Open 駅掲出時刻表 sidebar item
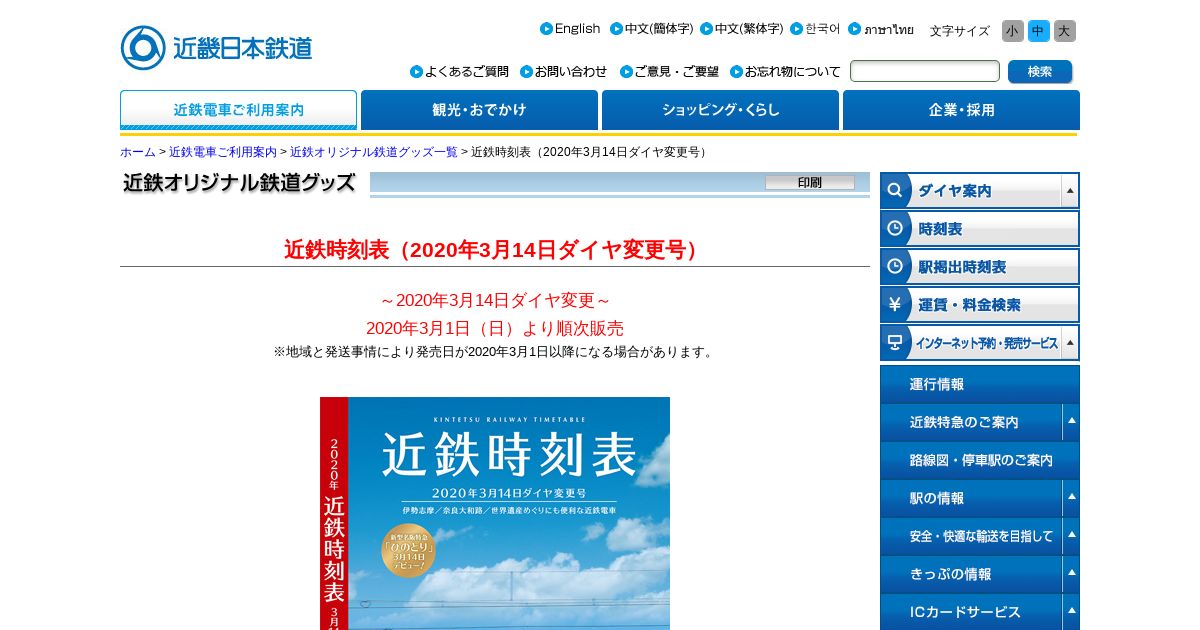The height and width of the screenshot is (630, 1200). pyautogui.click(x=980, y=266)
